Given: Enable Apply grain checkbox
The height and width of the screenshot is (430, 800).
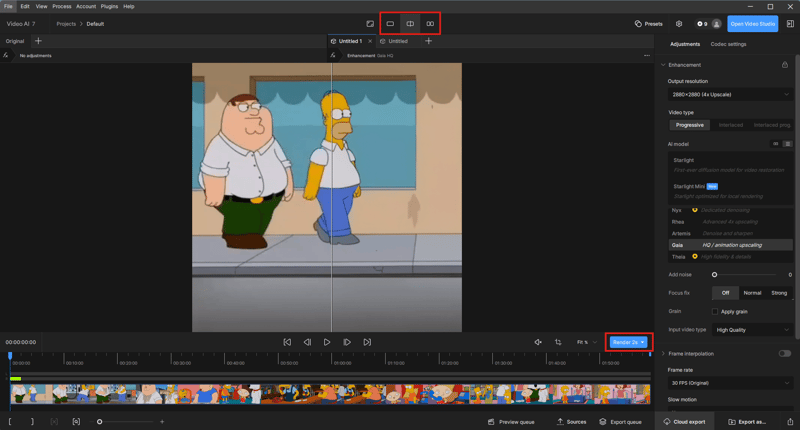Looking at the screenshot, I should 715,312.
